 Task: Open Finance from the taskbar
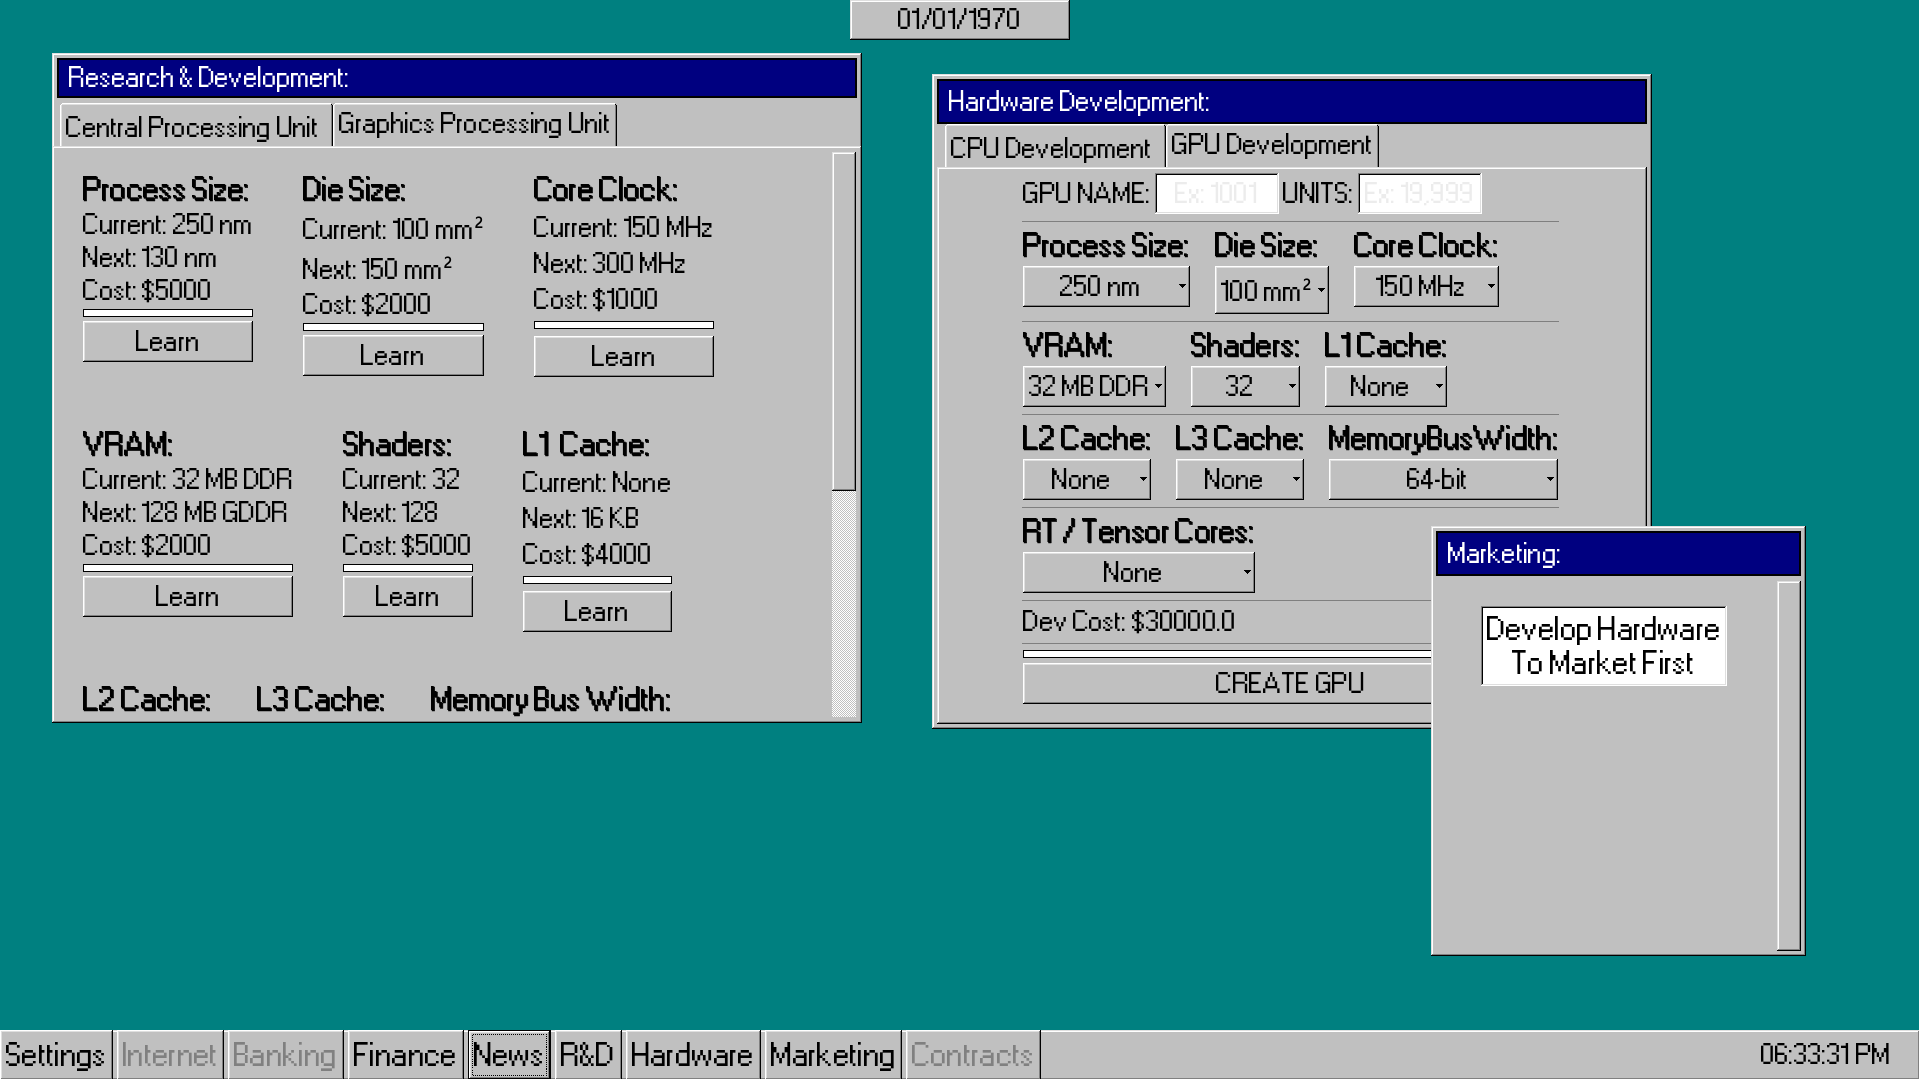click(403, 1055)
